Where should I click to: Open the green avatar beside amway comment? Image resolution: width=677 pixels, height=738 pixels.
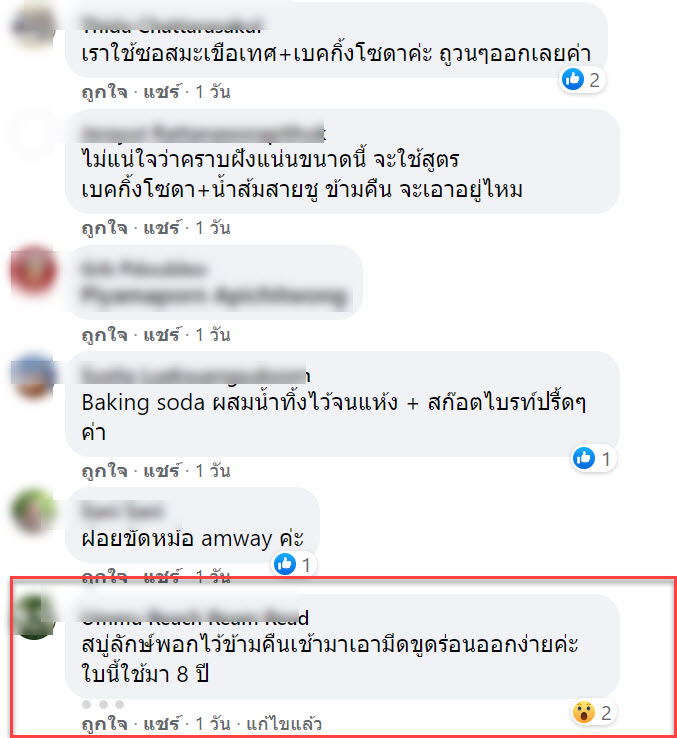click(x=34, y=511)
